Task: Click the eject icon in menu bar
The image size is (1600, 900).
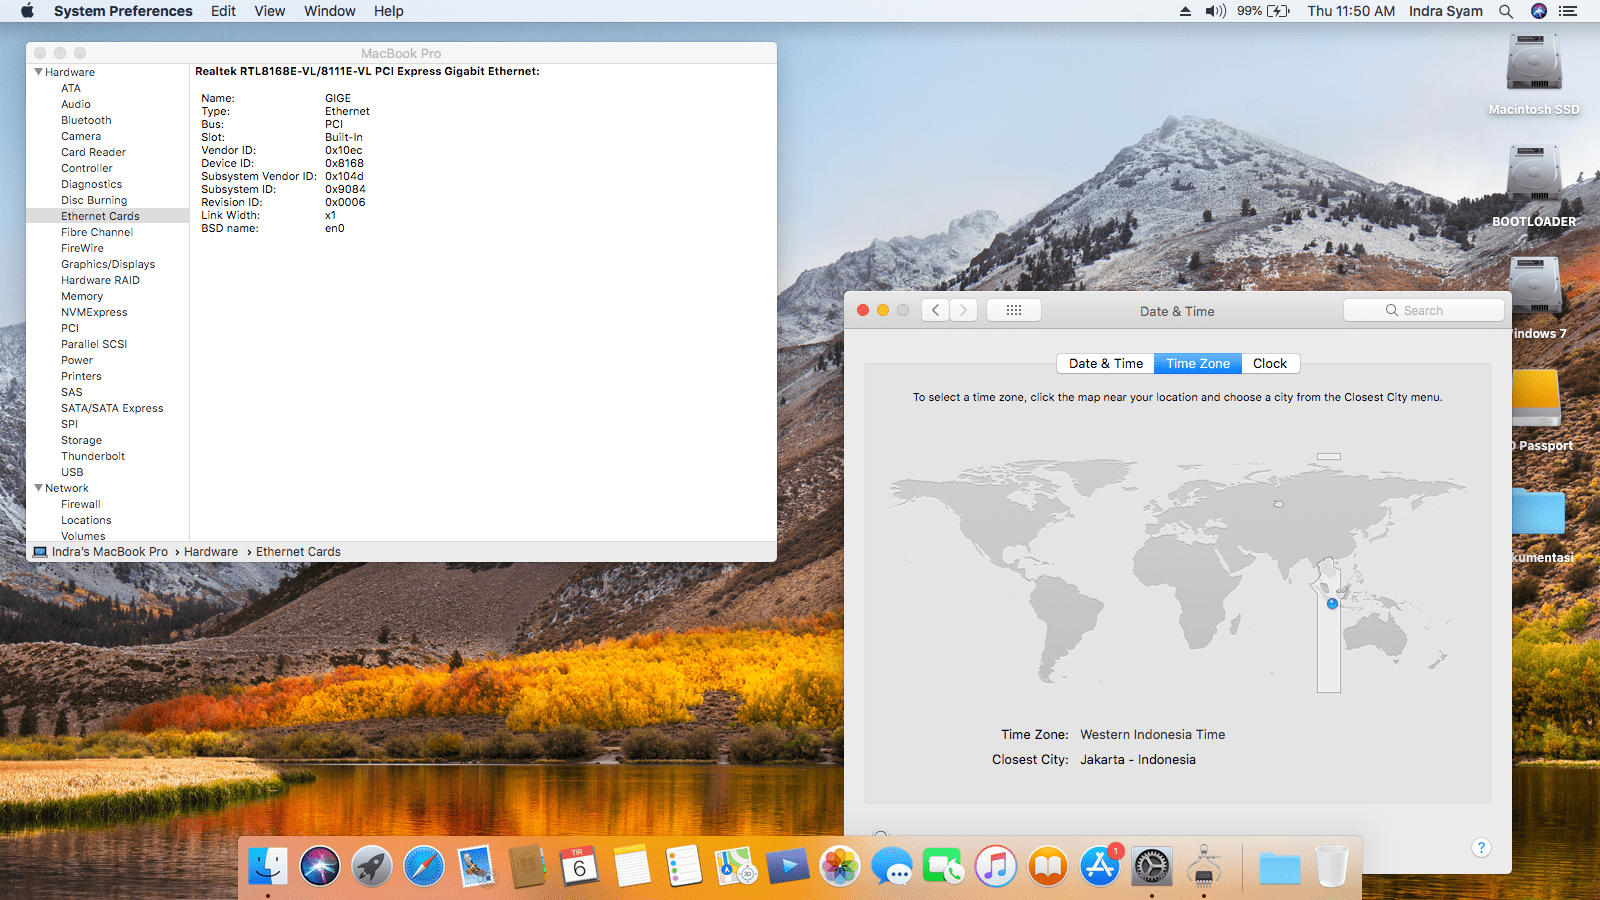Action: (1185, 11)
